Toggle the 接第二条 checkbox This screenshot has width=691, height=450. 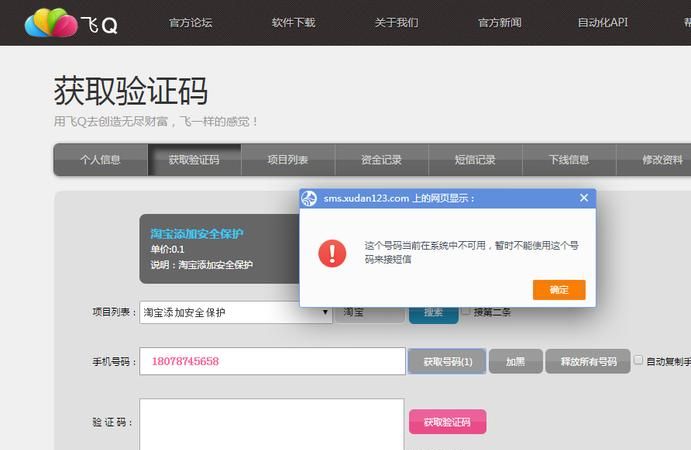[466, 311]
